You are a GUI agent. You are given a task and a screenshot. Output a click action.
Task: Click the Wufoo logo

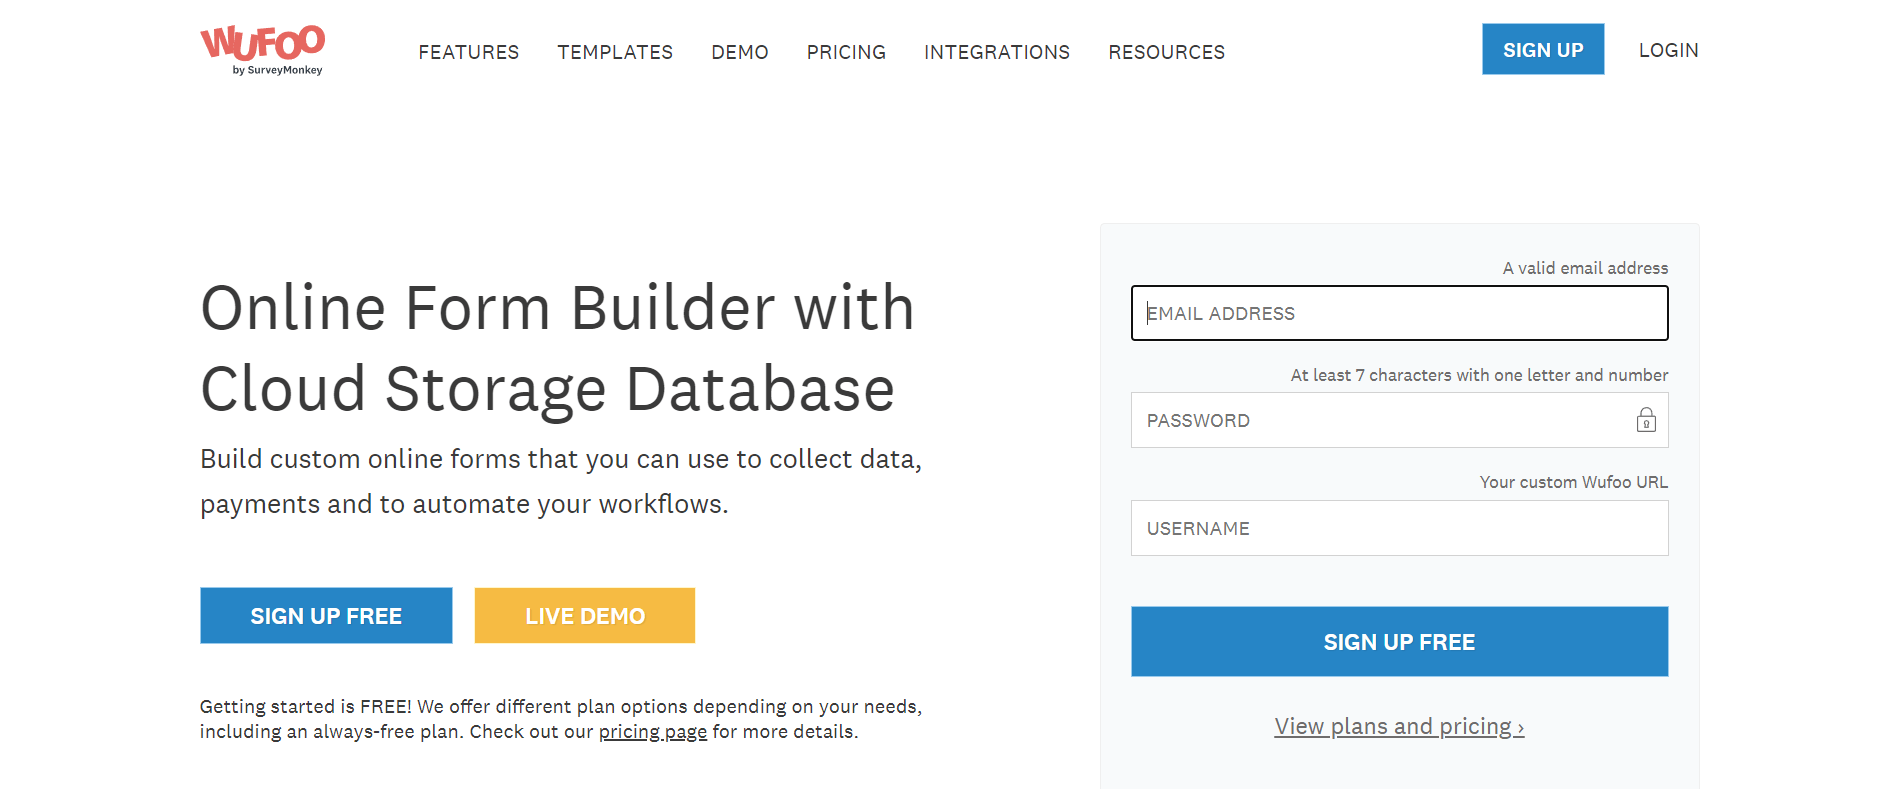tap(262, 50)
